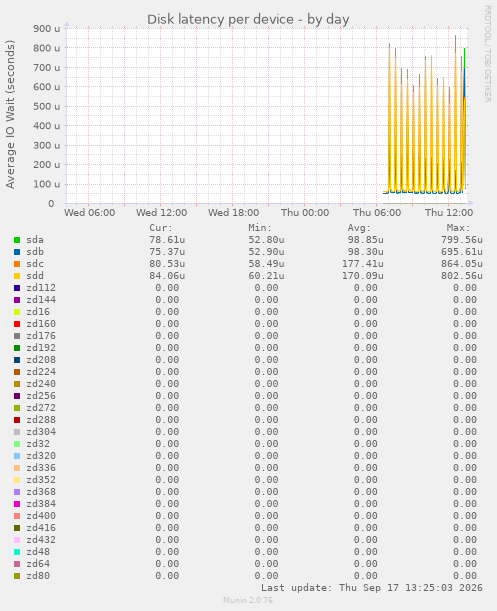Click the red zd160 legend swatch

coord(17,324)
